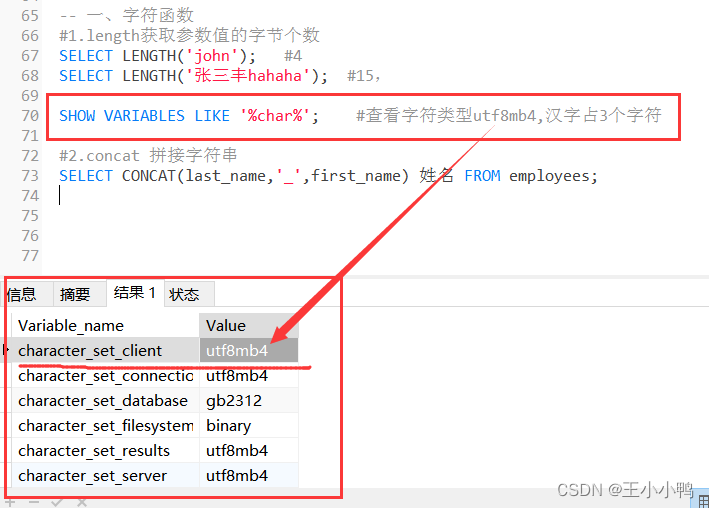Click the FROM keyword on line 73

click(x=482, y=176)
